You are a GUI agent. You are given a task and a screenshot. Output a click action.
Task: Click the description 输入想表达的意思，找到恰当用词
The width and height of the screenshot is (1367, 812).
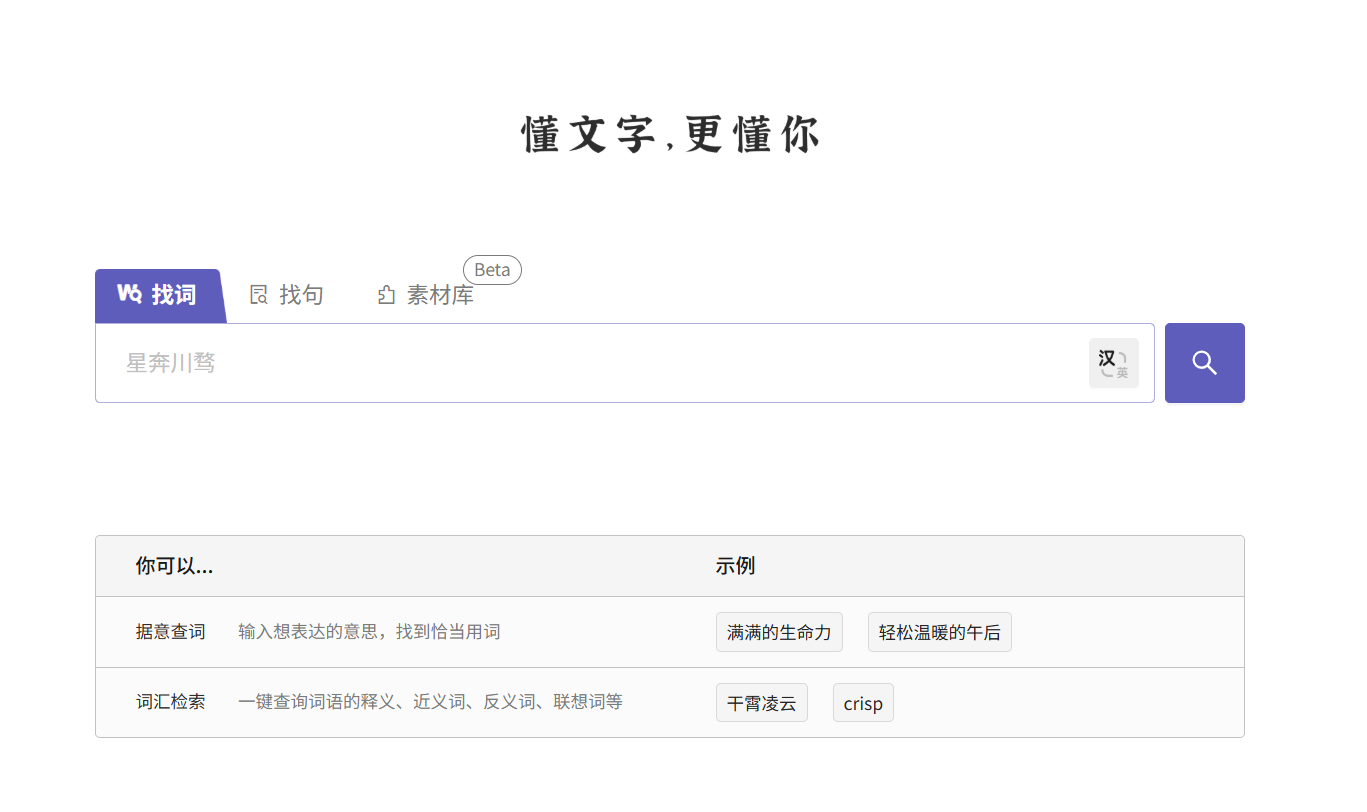[x=369, y=632]
